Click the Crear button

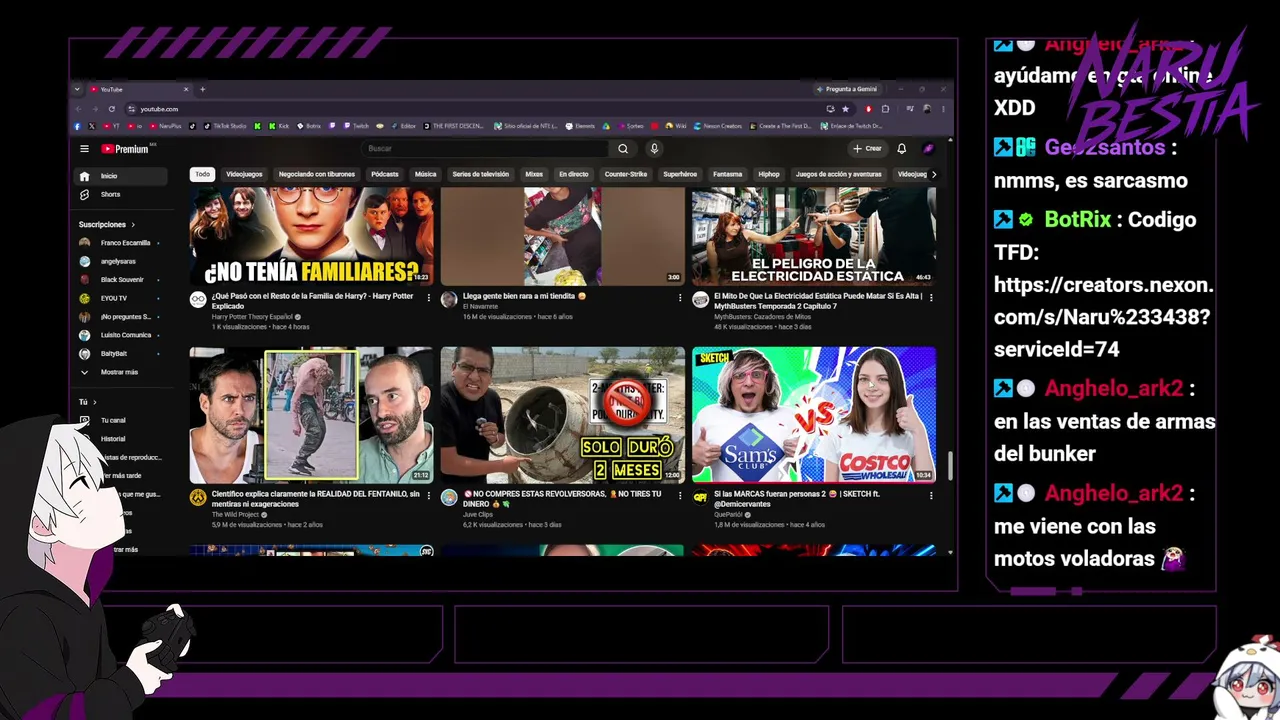867,149
